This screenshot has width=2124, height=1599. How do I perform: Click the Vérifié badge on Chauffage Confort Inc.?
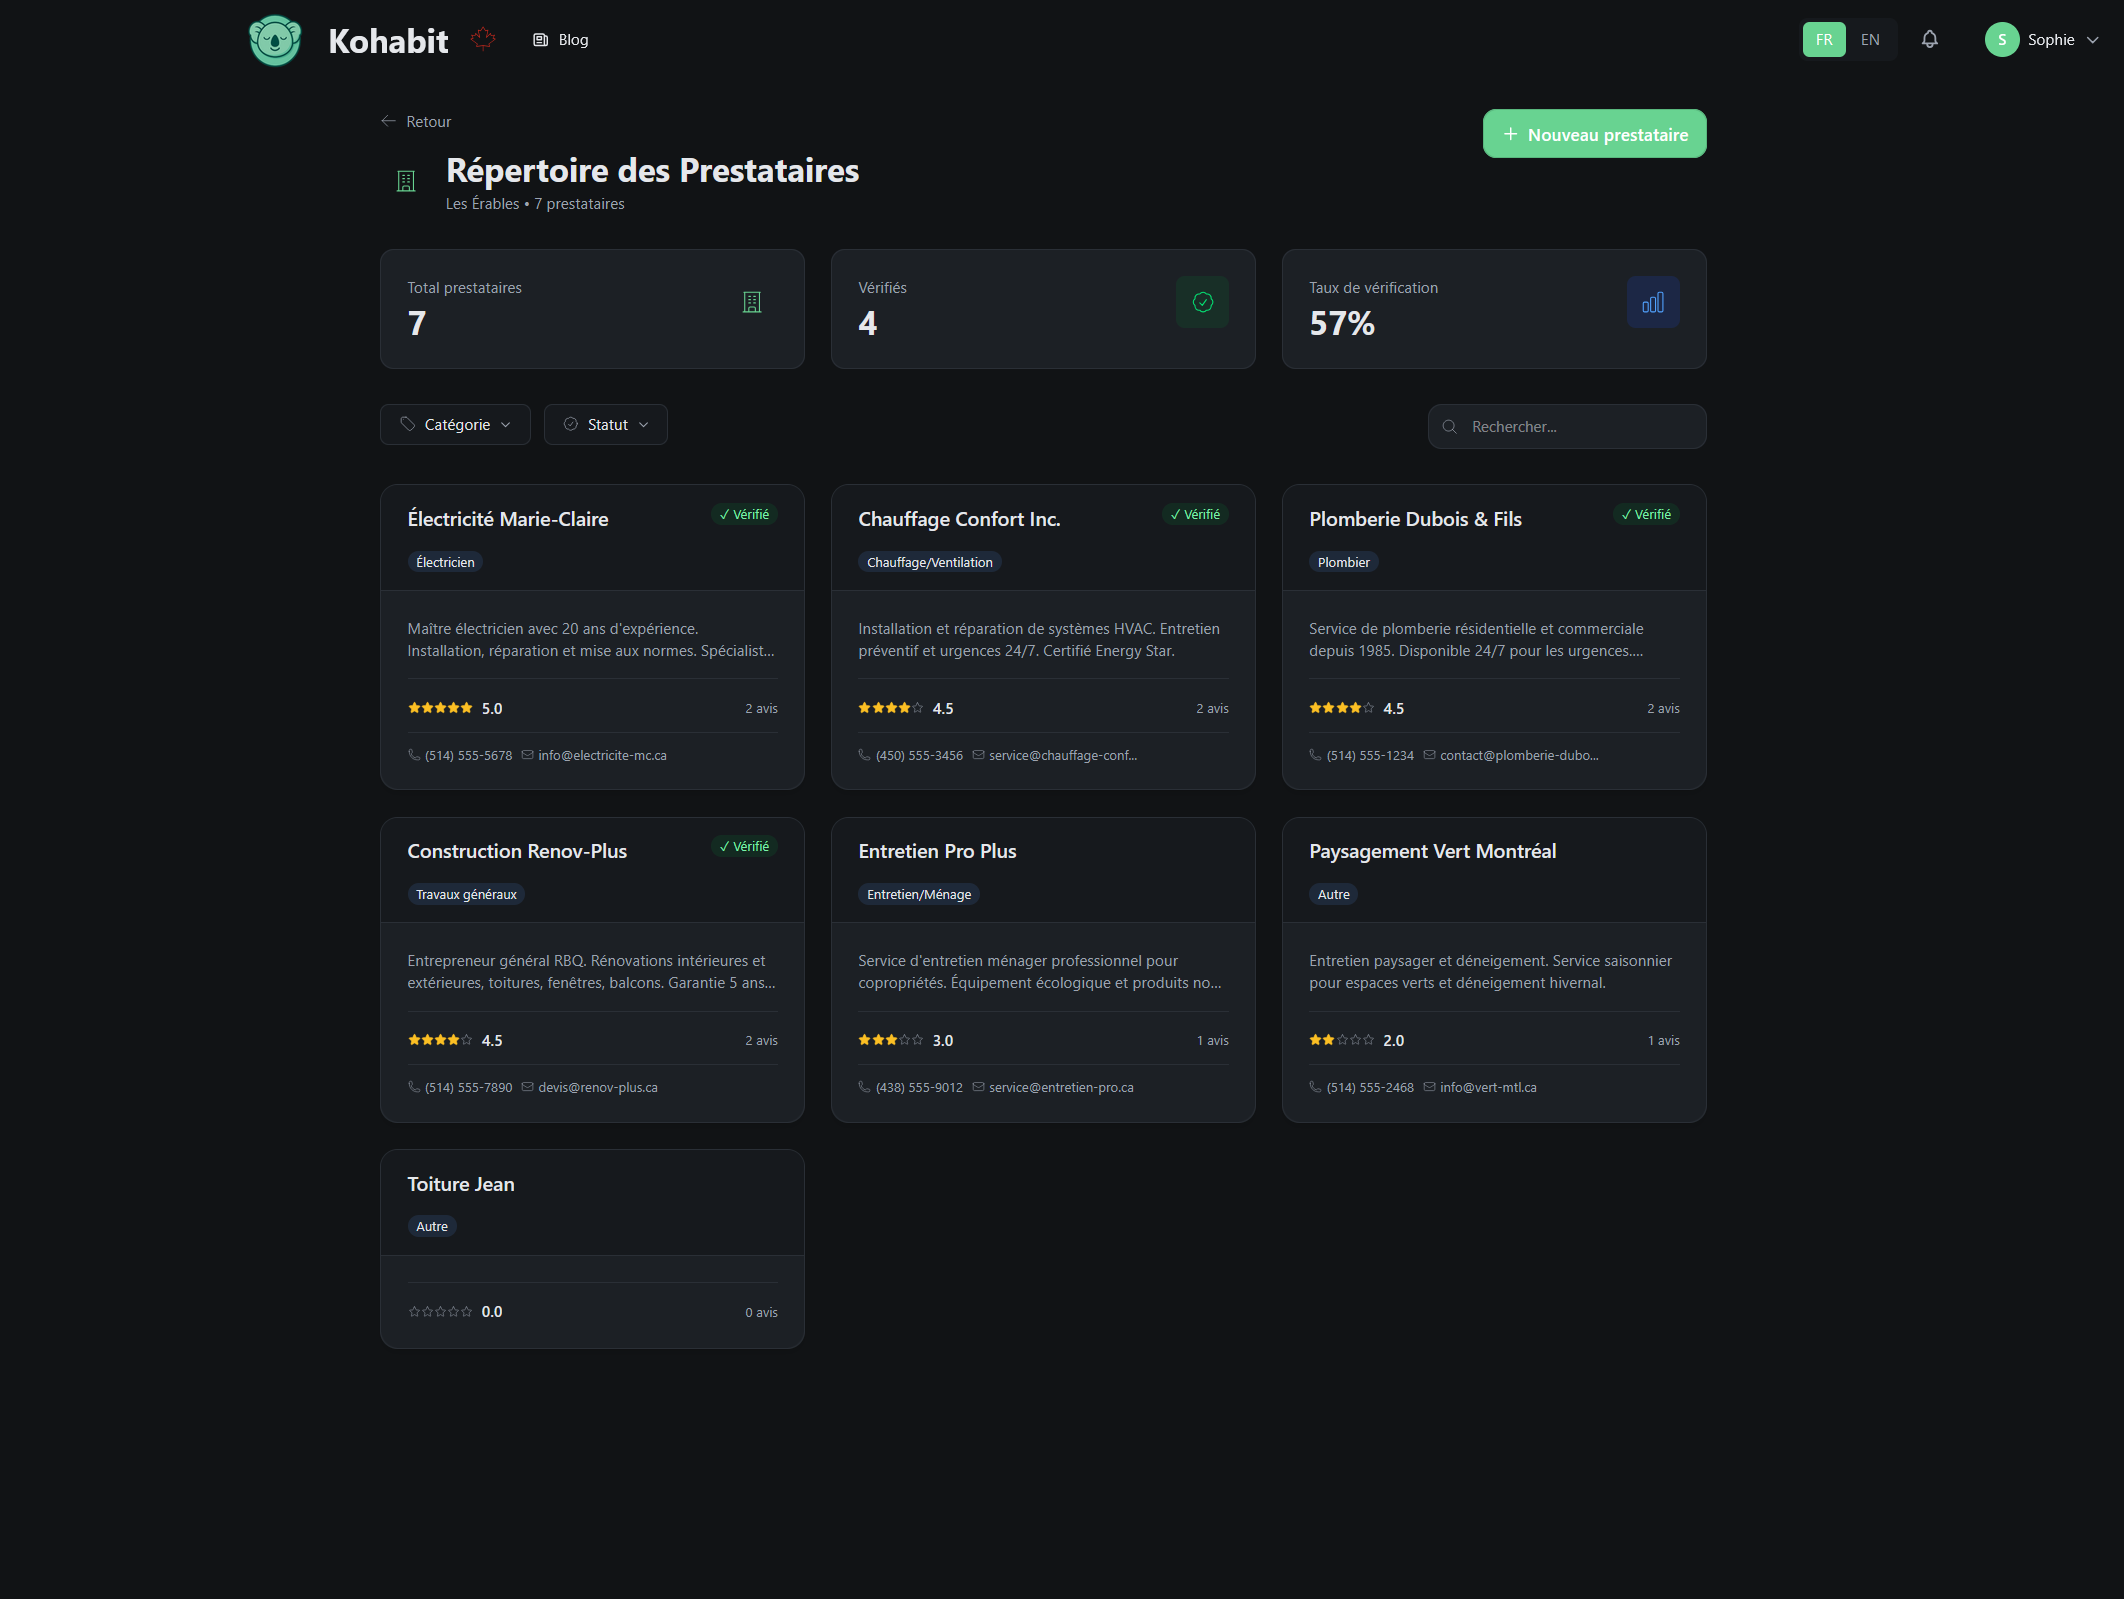[x=1195, y=513]
